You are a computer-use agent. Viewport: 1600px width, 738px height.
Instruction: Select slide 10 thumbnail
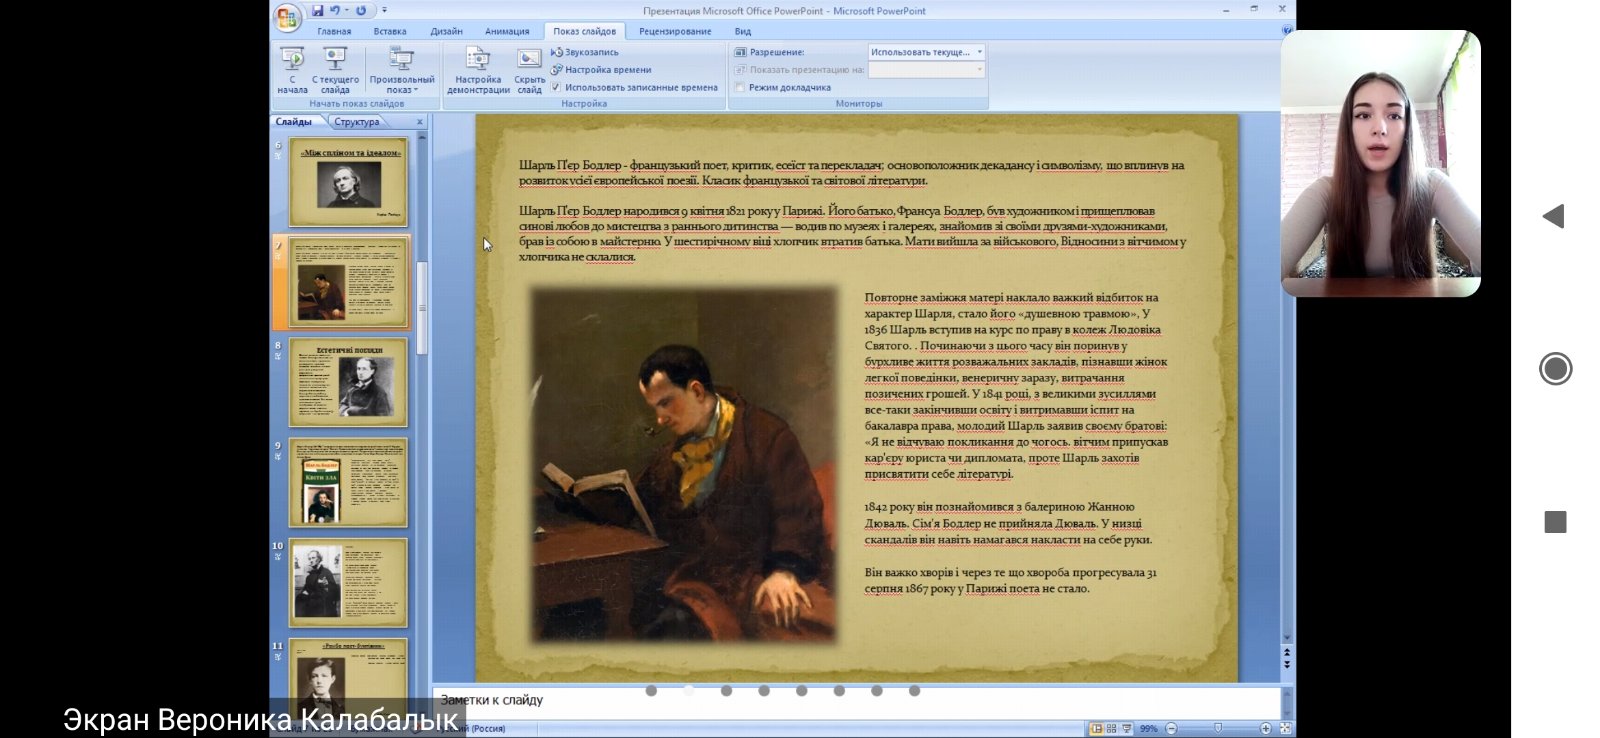(x=349, y=584)
